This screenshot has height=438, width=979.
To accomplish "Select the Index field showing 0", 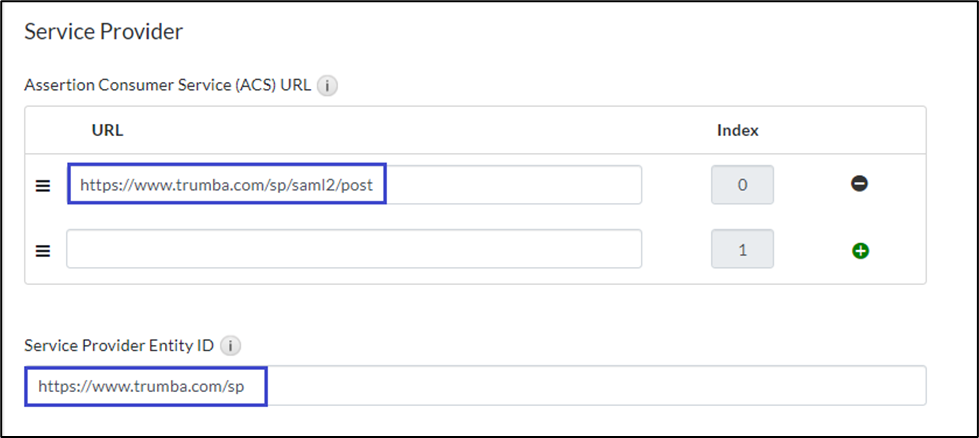I will [x=742, y=185].
